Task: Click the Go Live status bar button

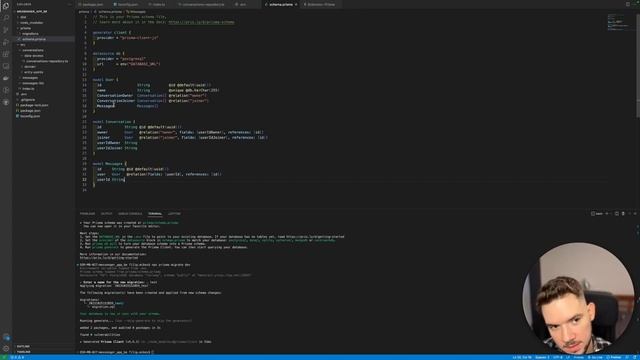Action: 595,358
